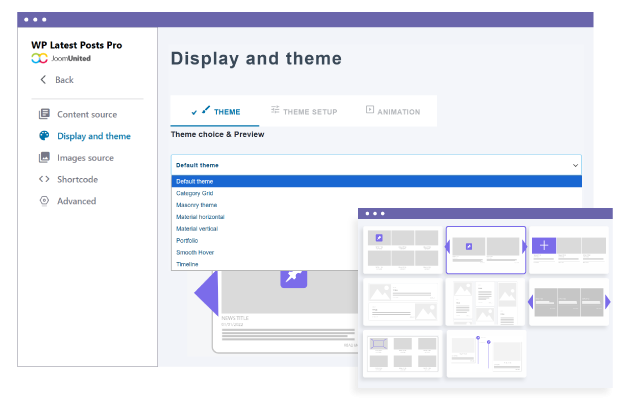Image resolution: width=630 pixels, height=400 pixels.
Task: Select the Timeline theme option
Action: 187,264
